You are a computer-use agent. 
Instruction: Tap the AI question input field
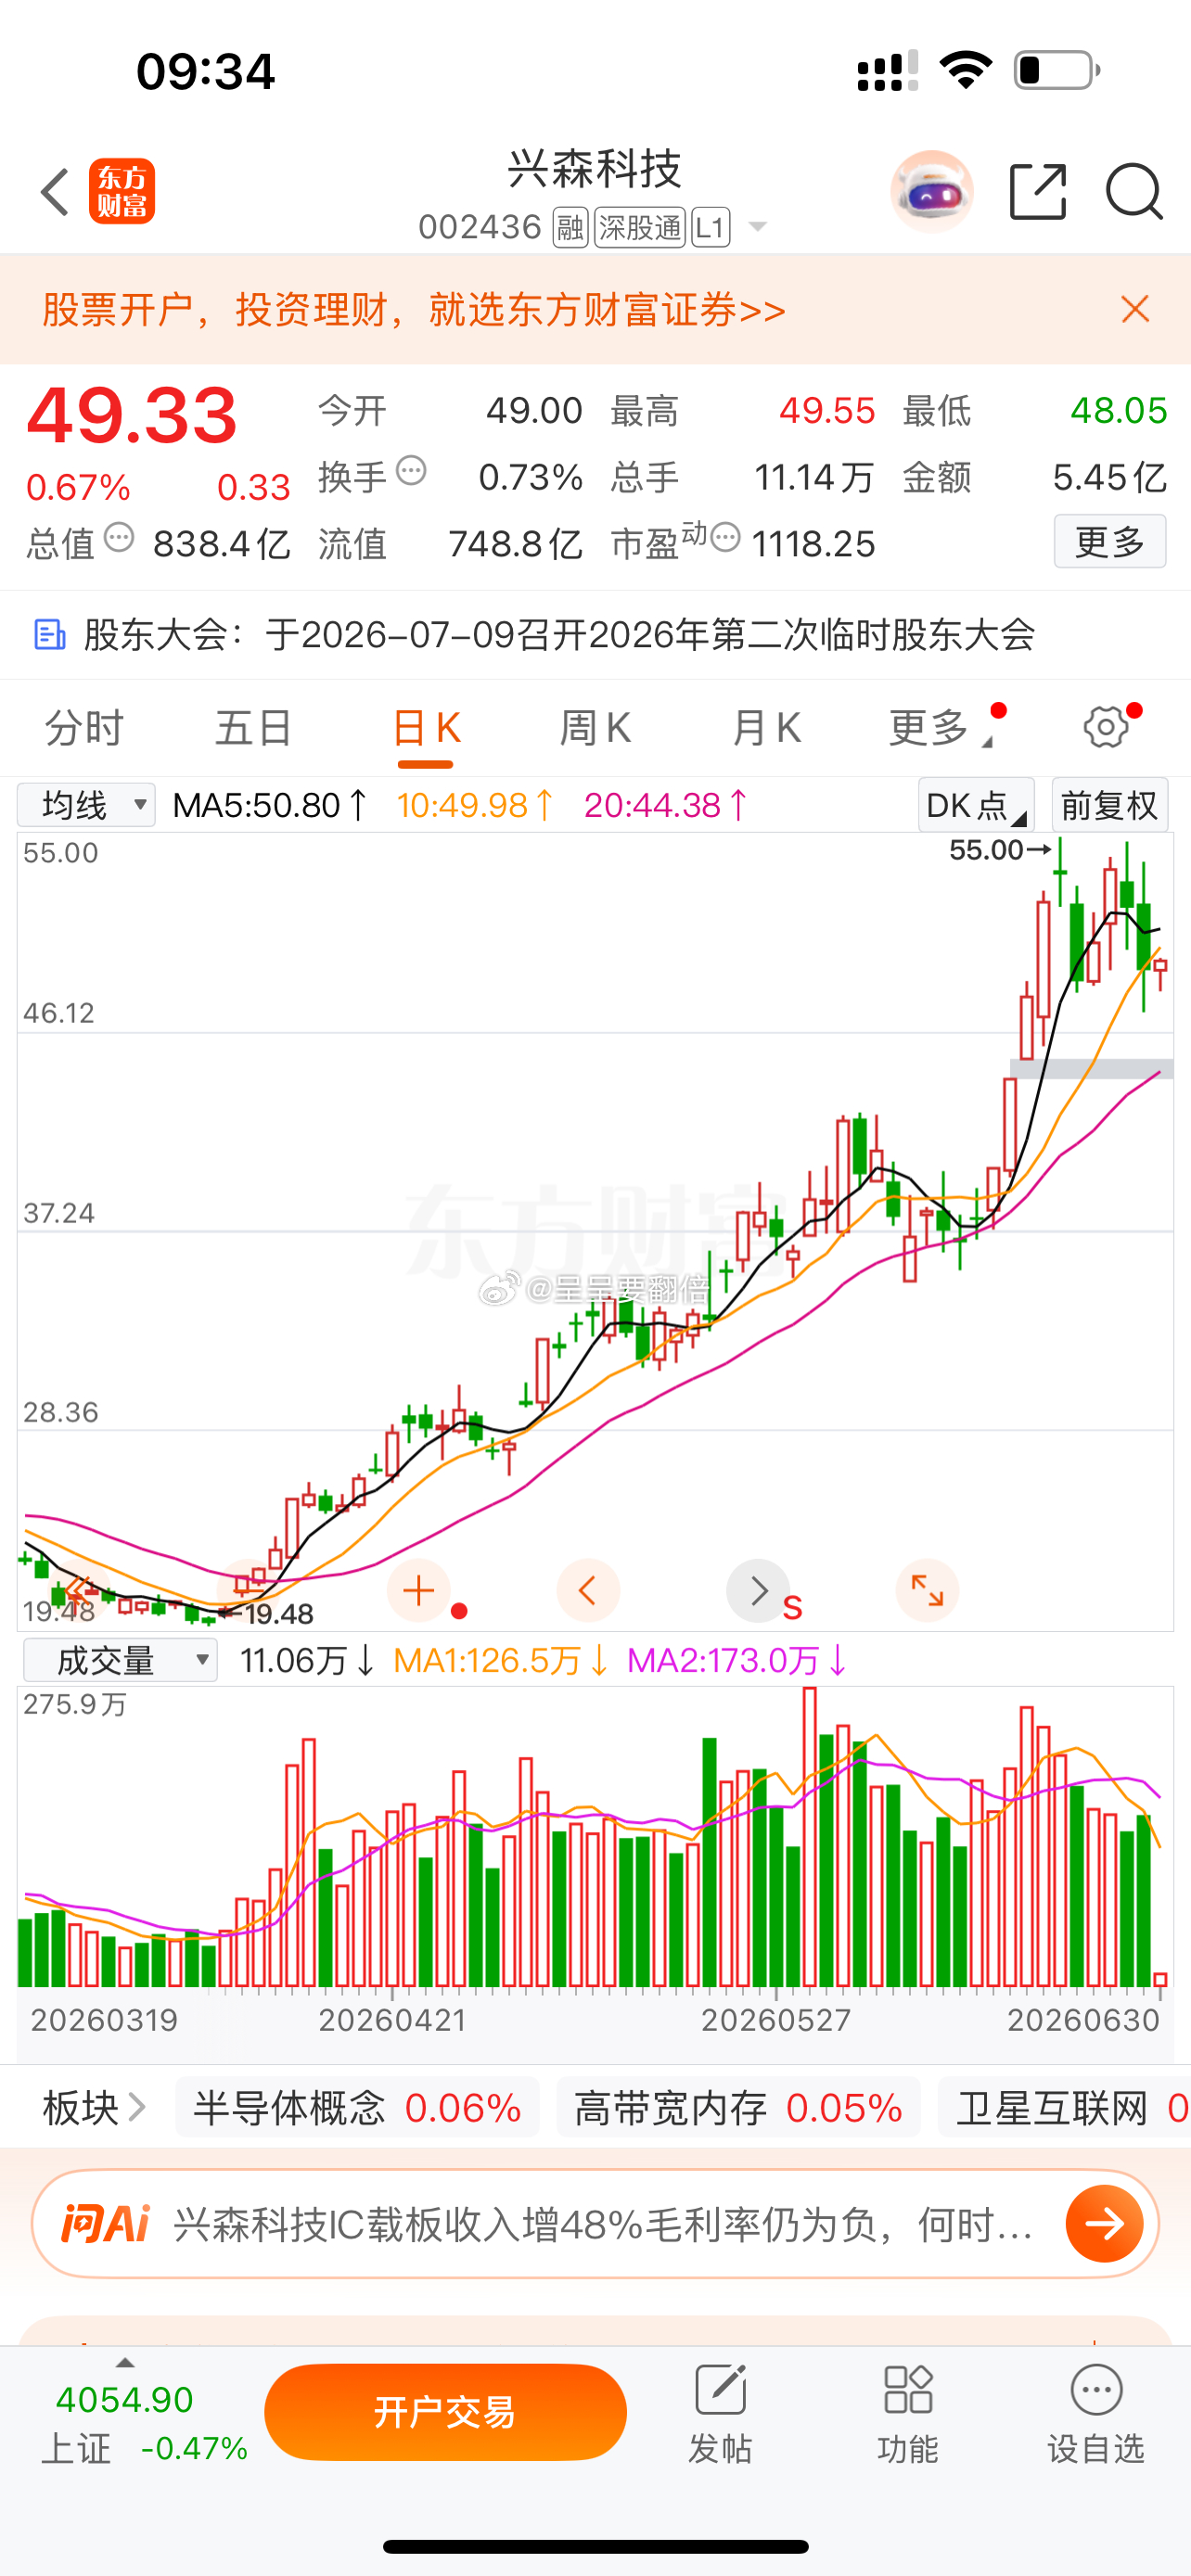click(x=604, y=2224)
